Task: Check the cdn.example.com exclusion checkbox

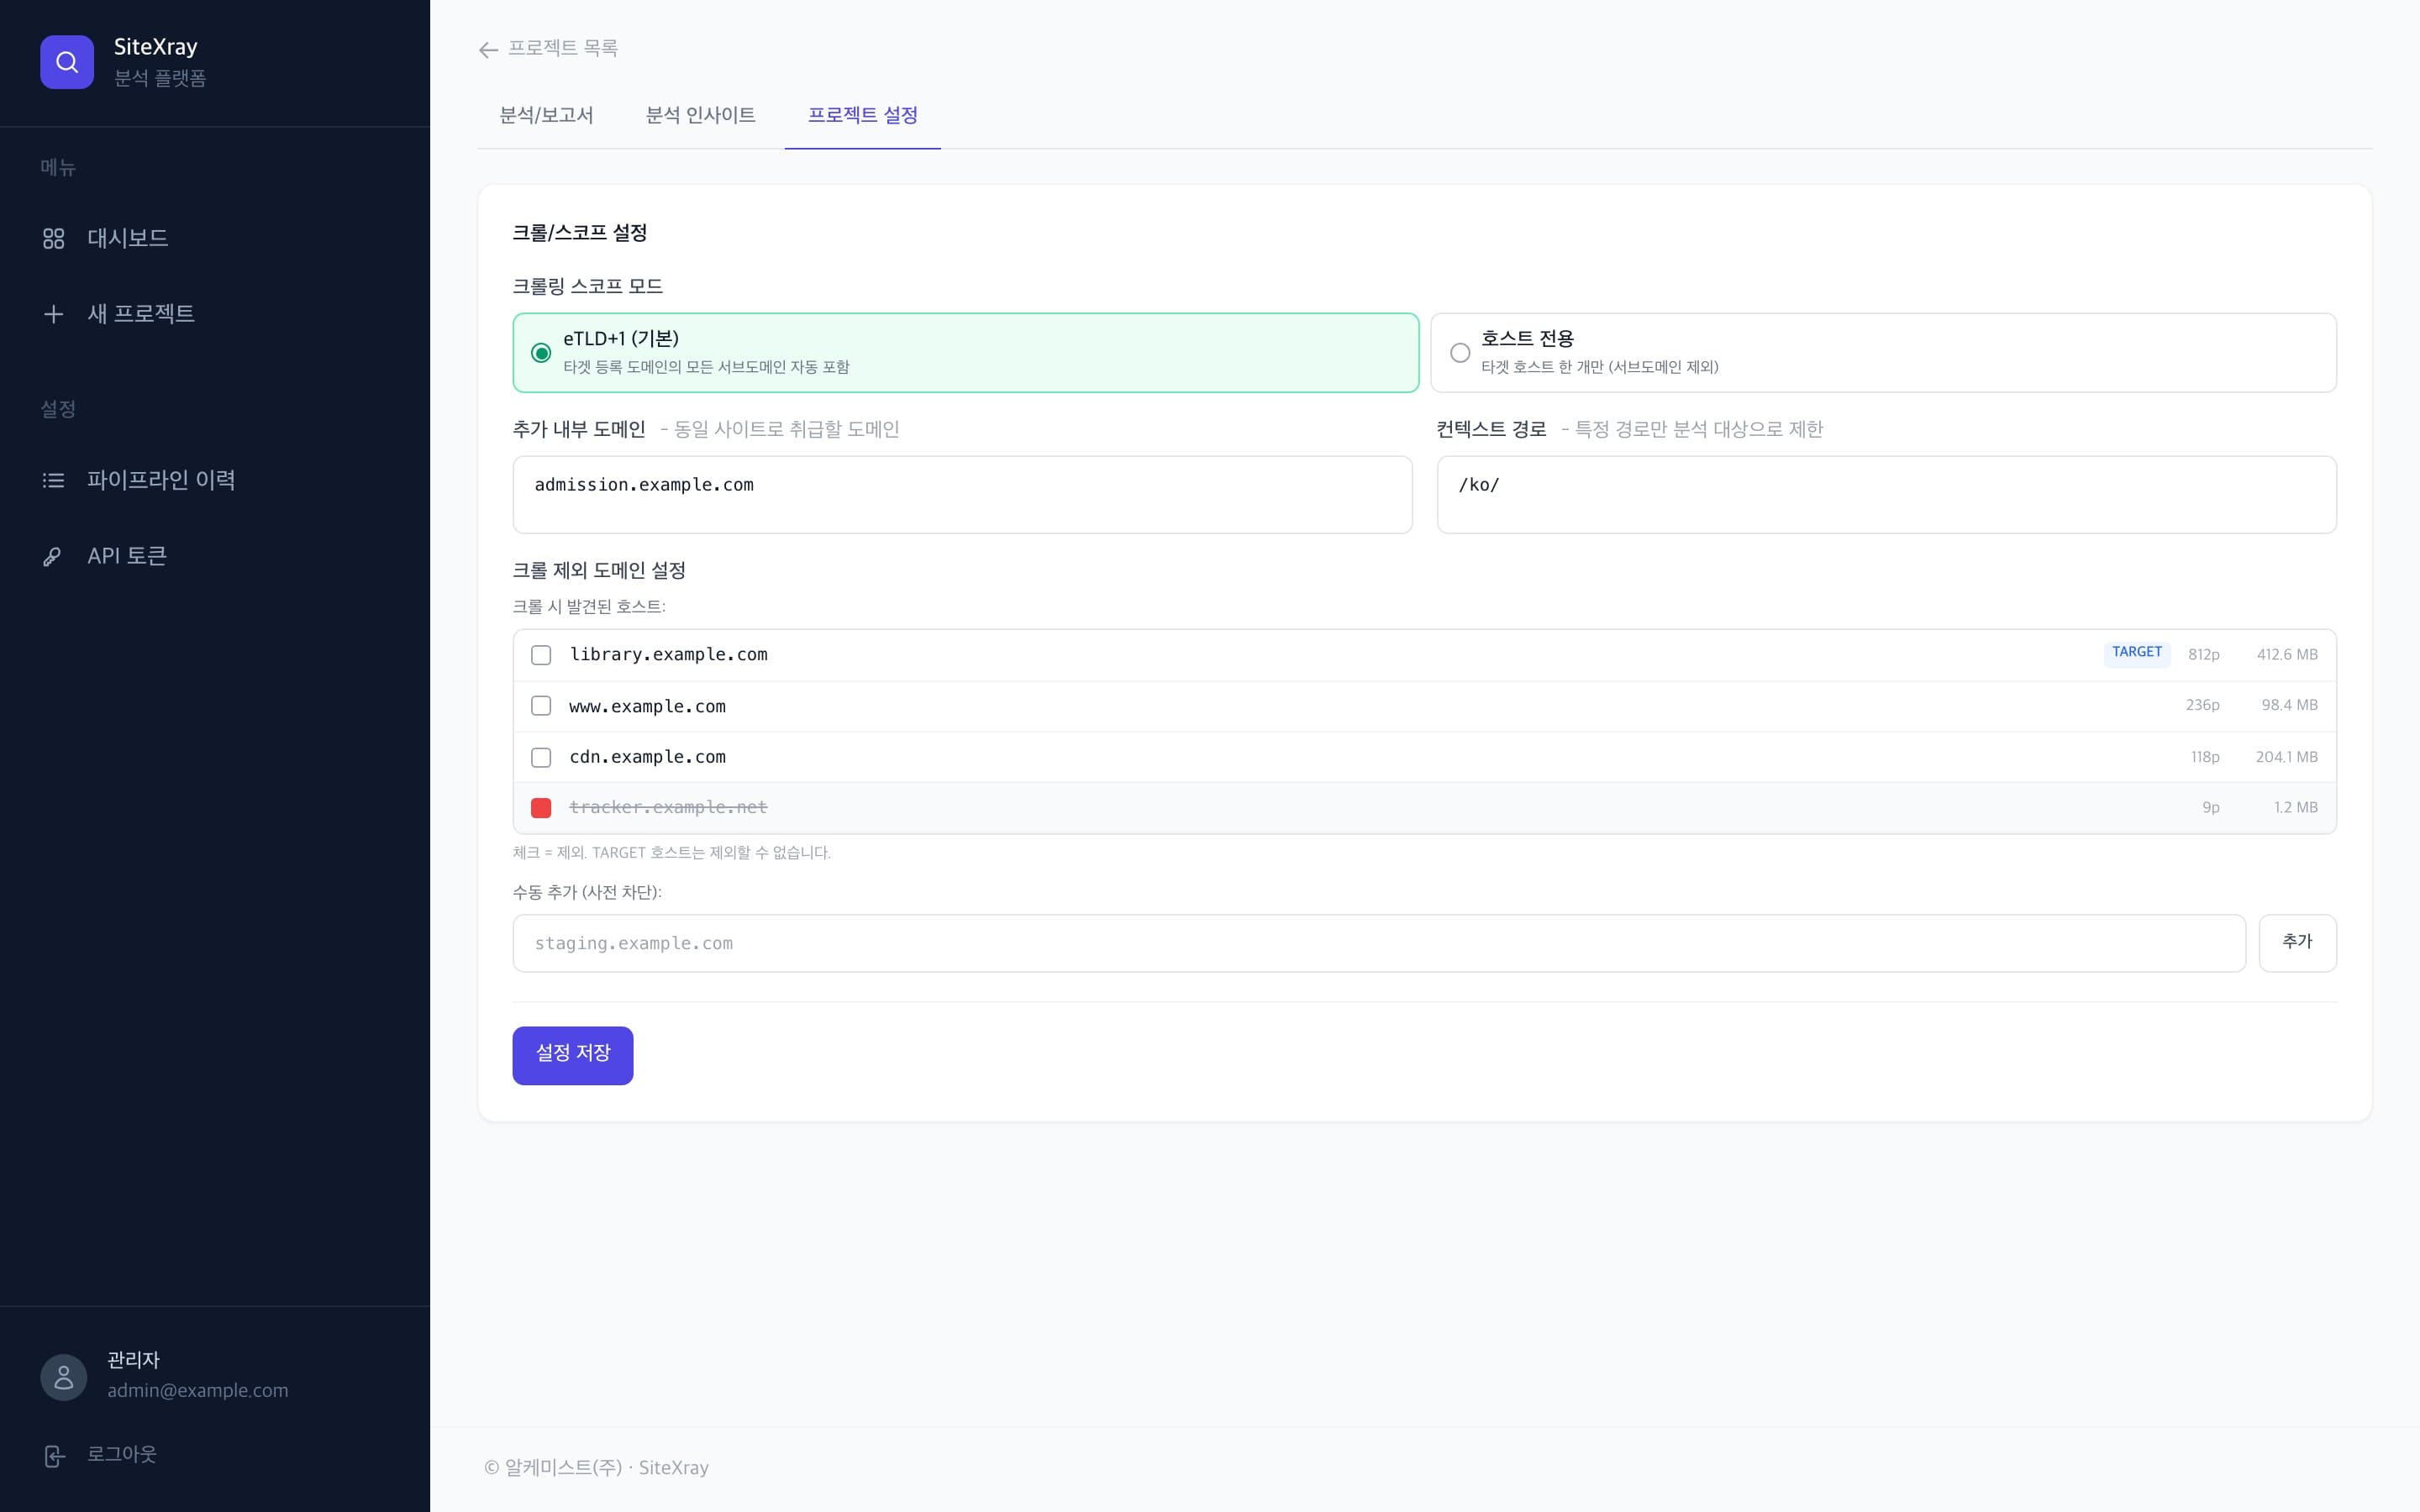Action: [x=541, y=757]
